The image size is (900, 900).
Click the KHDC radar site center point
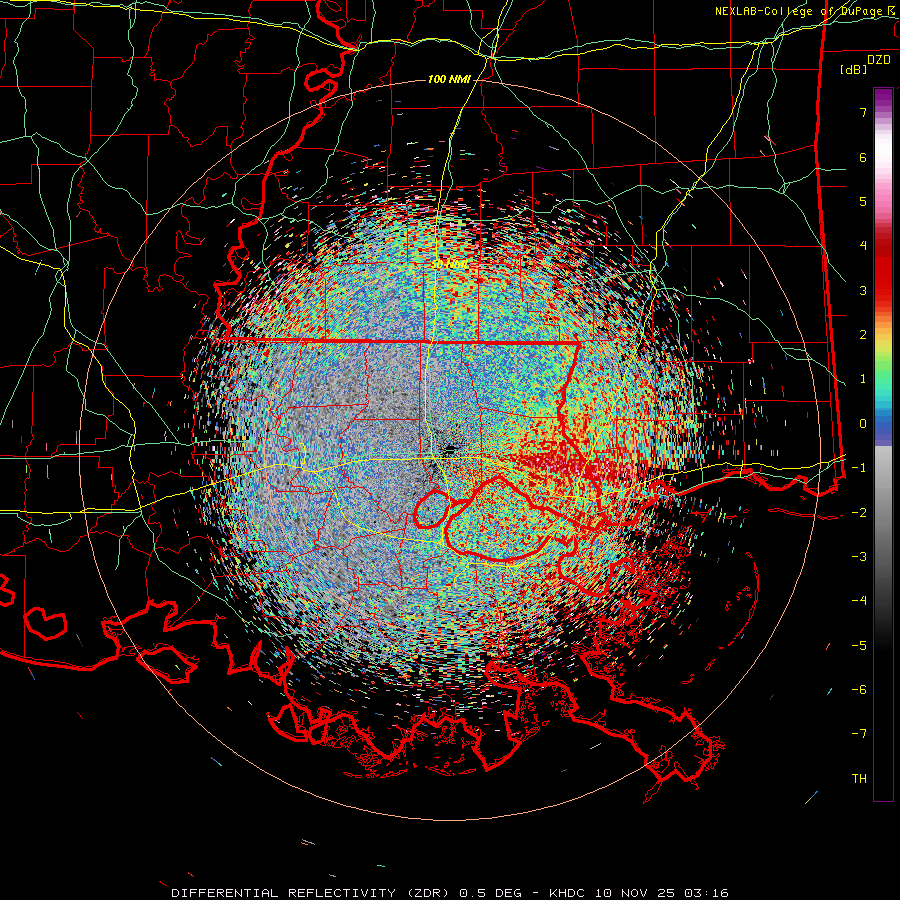point(450,448)
